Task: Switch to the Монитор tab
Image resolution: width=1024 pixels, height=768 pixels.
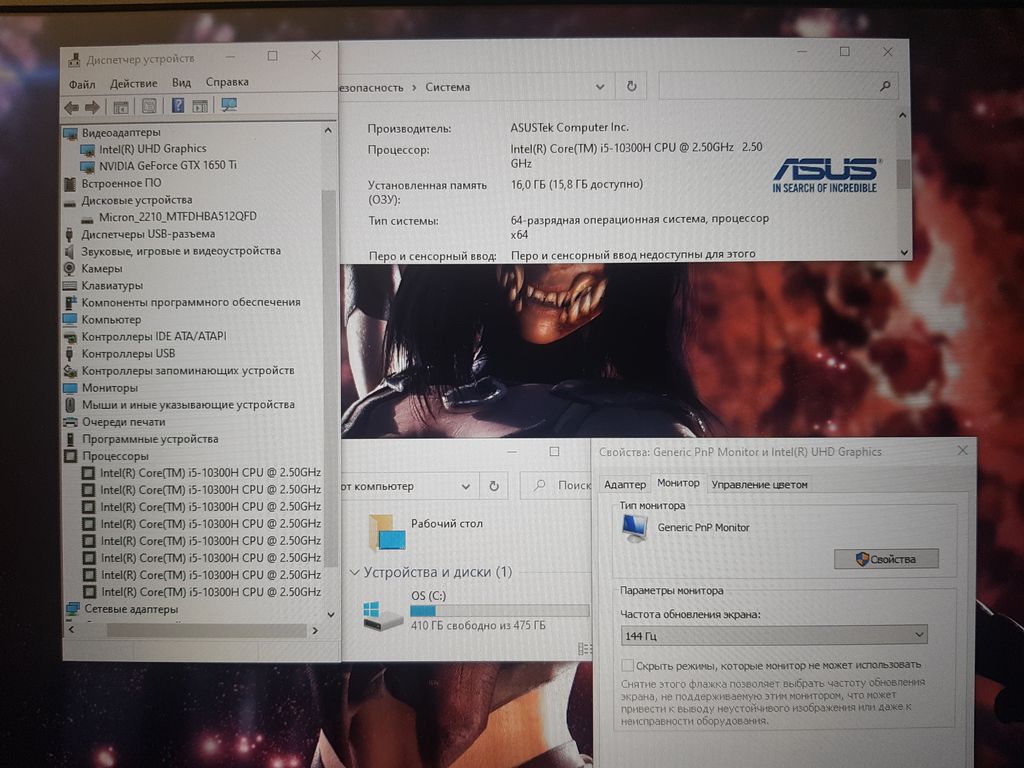Action: (x=678, y=483)
